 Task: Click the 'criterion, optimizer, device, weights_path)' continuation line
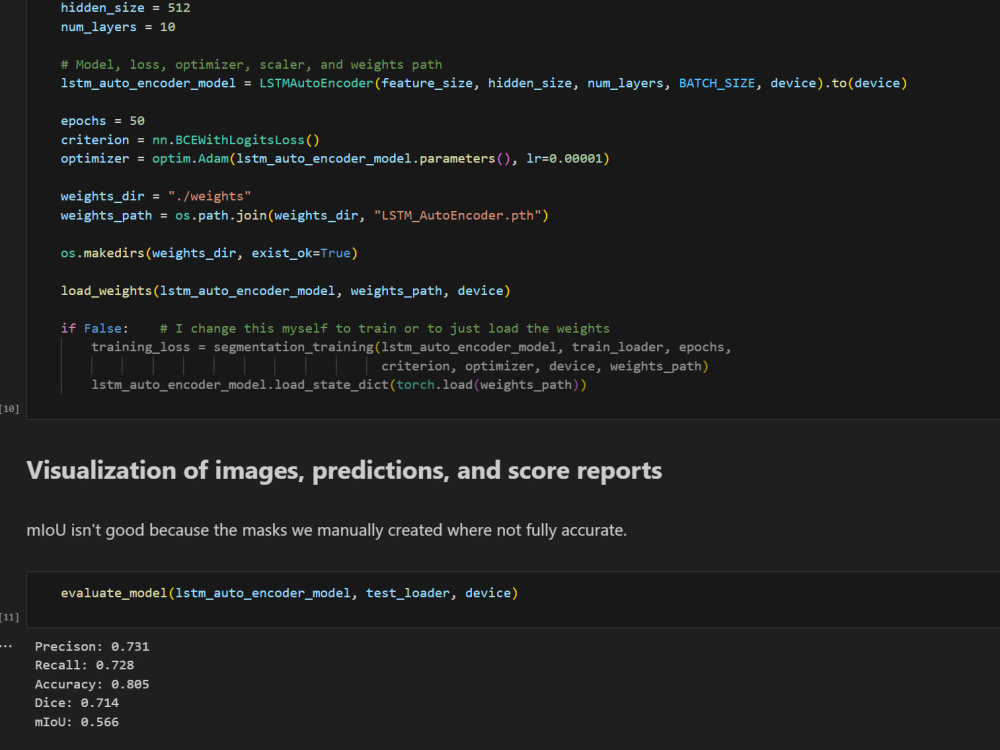point(545,366)
